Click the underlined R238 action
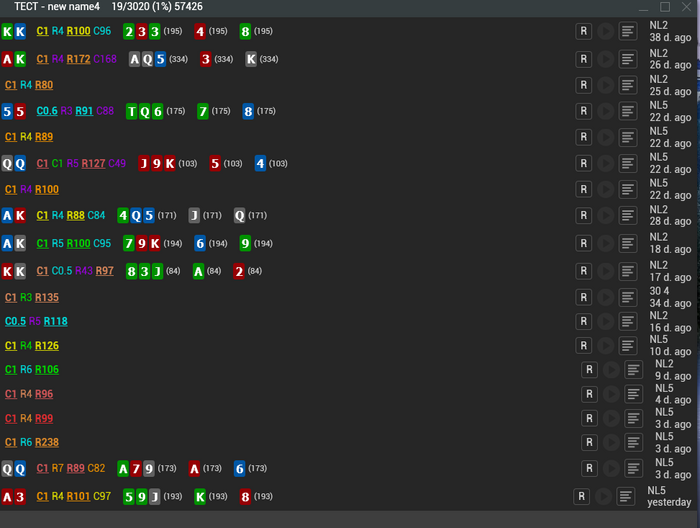Viewport: 700px width, 528px height. [47, 442]
